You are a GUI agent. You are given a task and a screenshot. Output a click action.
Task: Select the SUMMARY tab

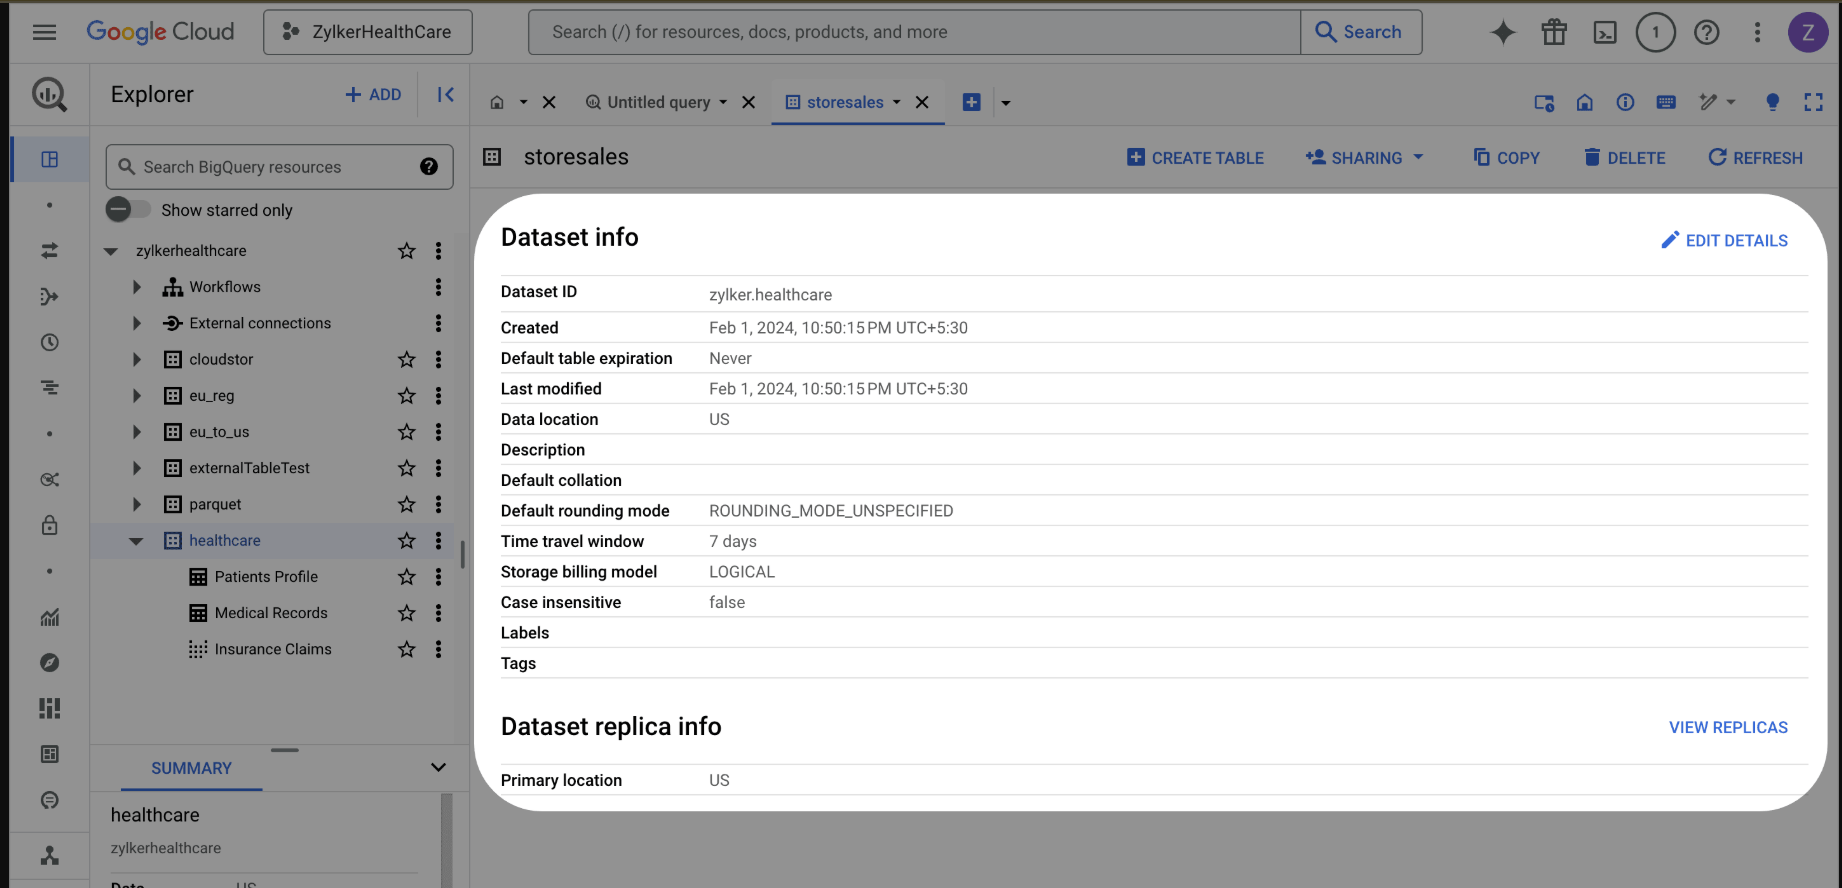(191, 768)
